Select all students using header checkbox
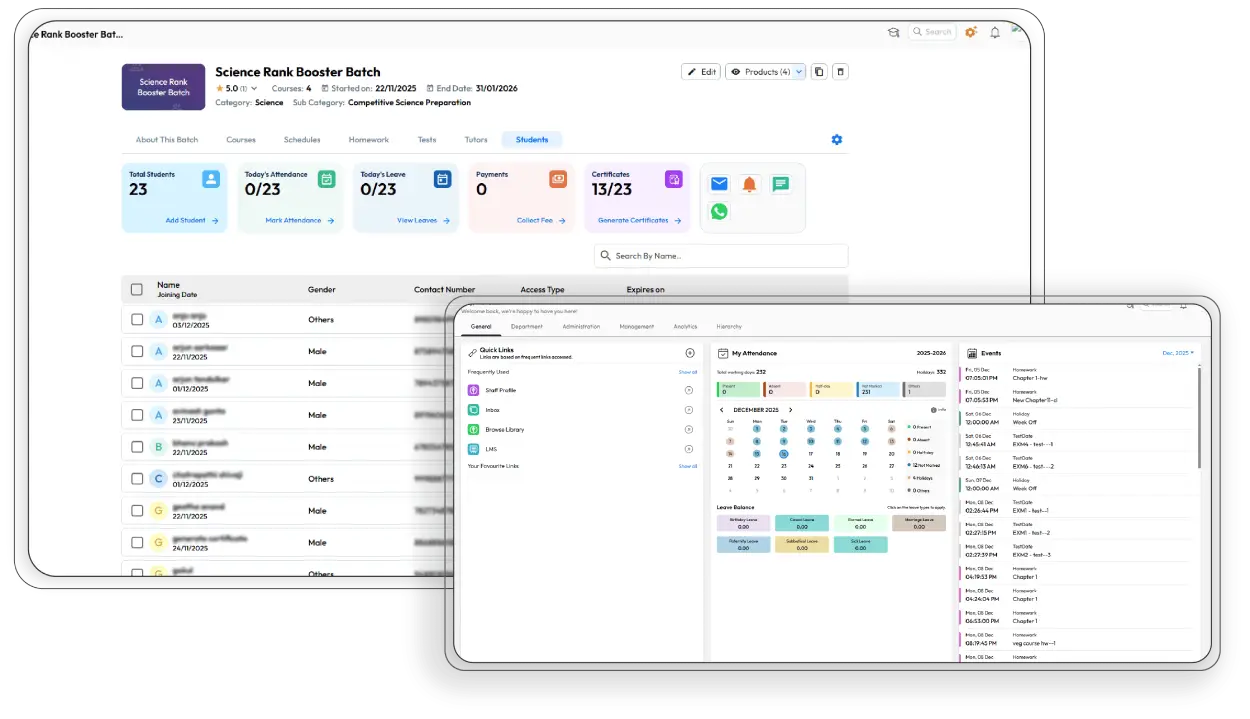This screenshot has width=1250, height=719. coord(136,289)
